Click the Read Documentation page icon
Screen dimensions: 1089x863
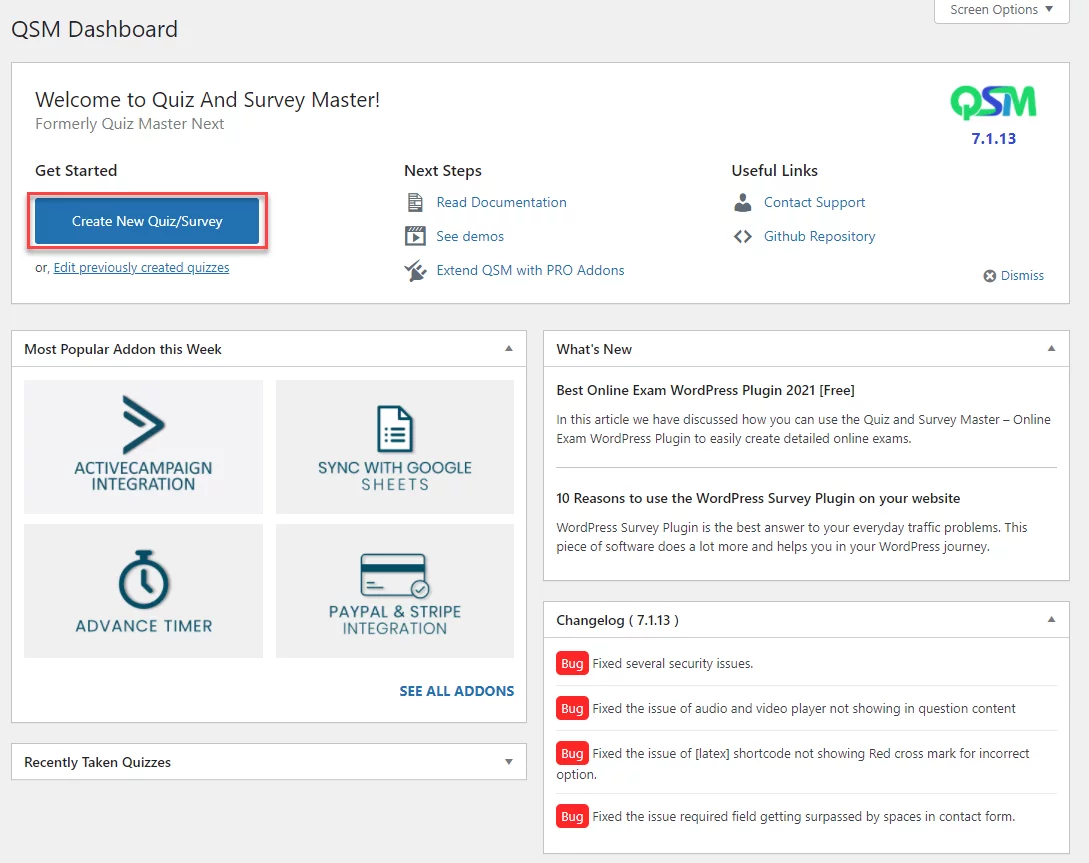point(415,203)
